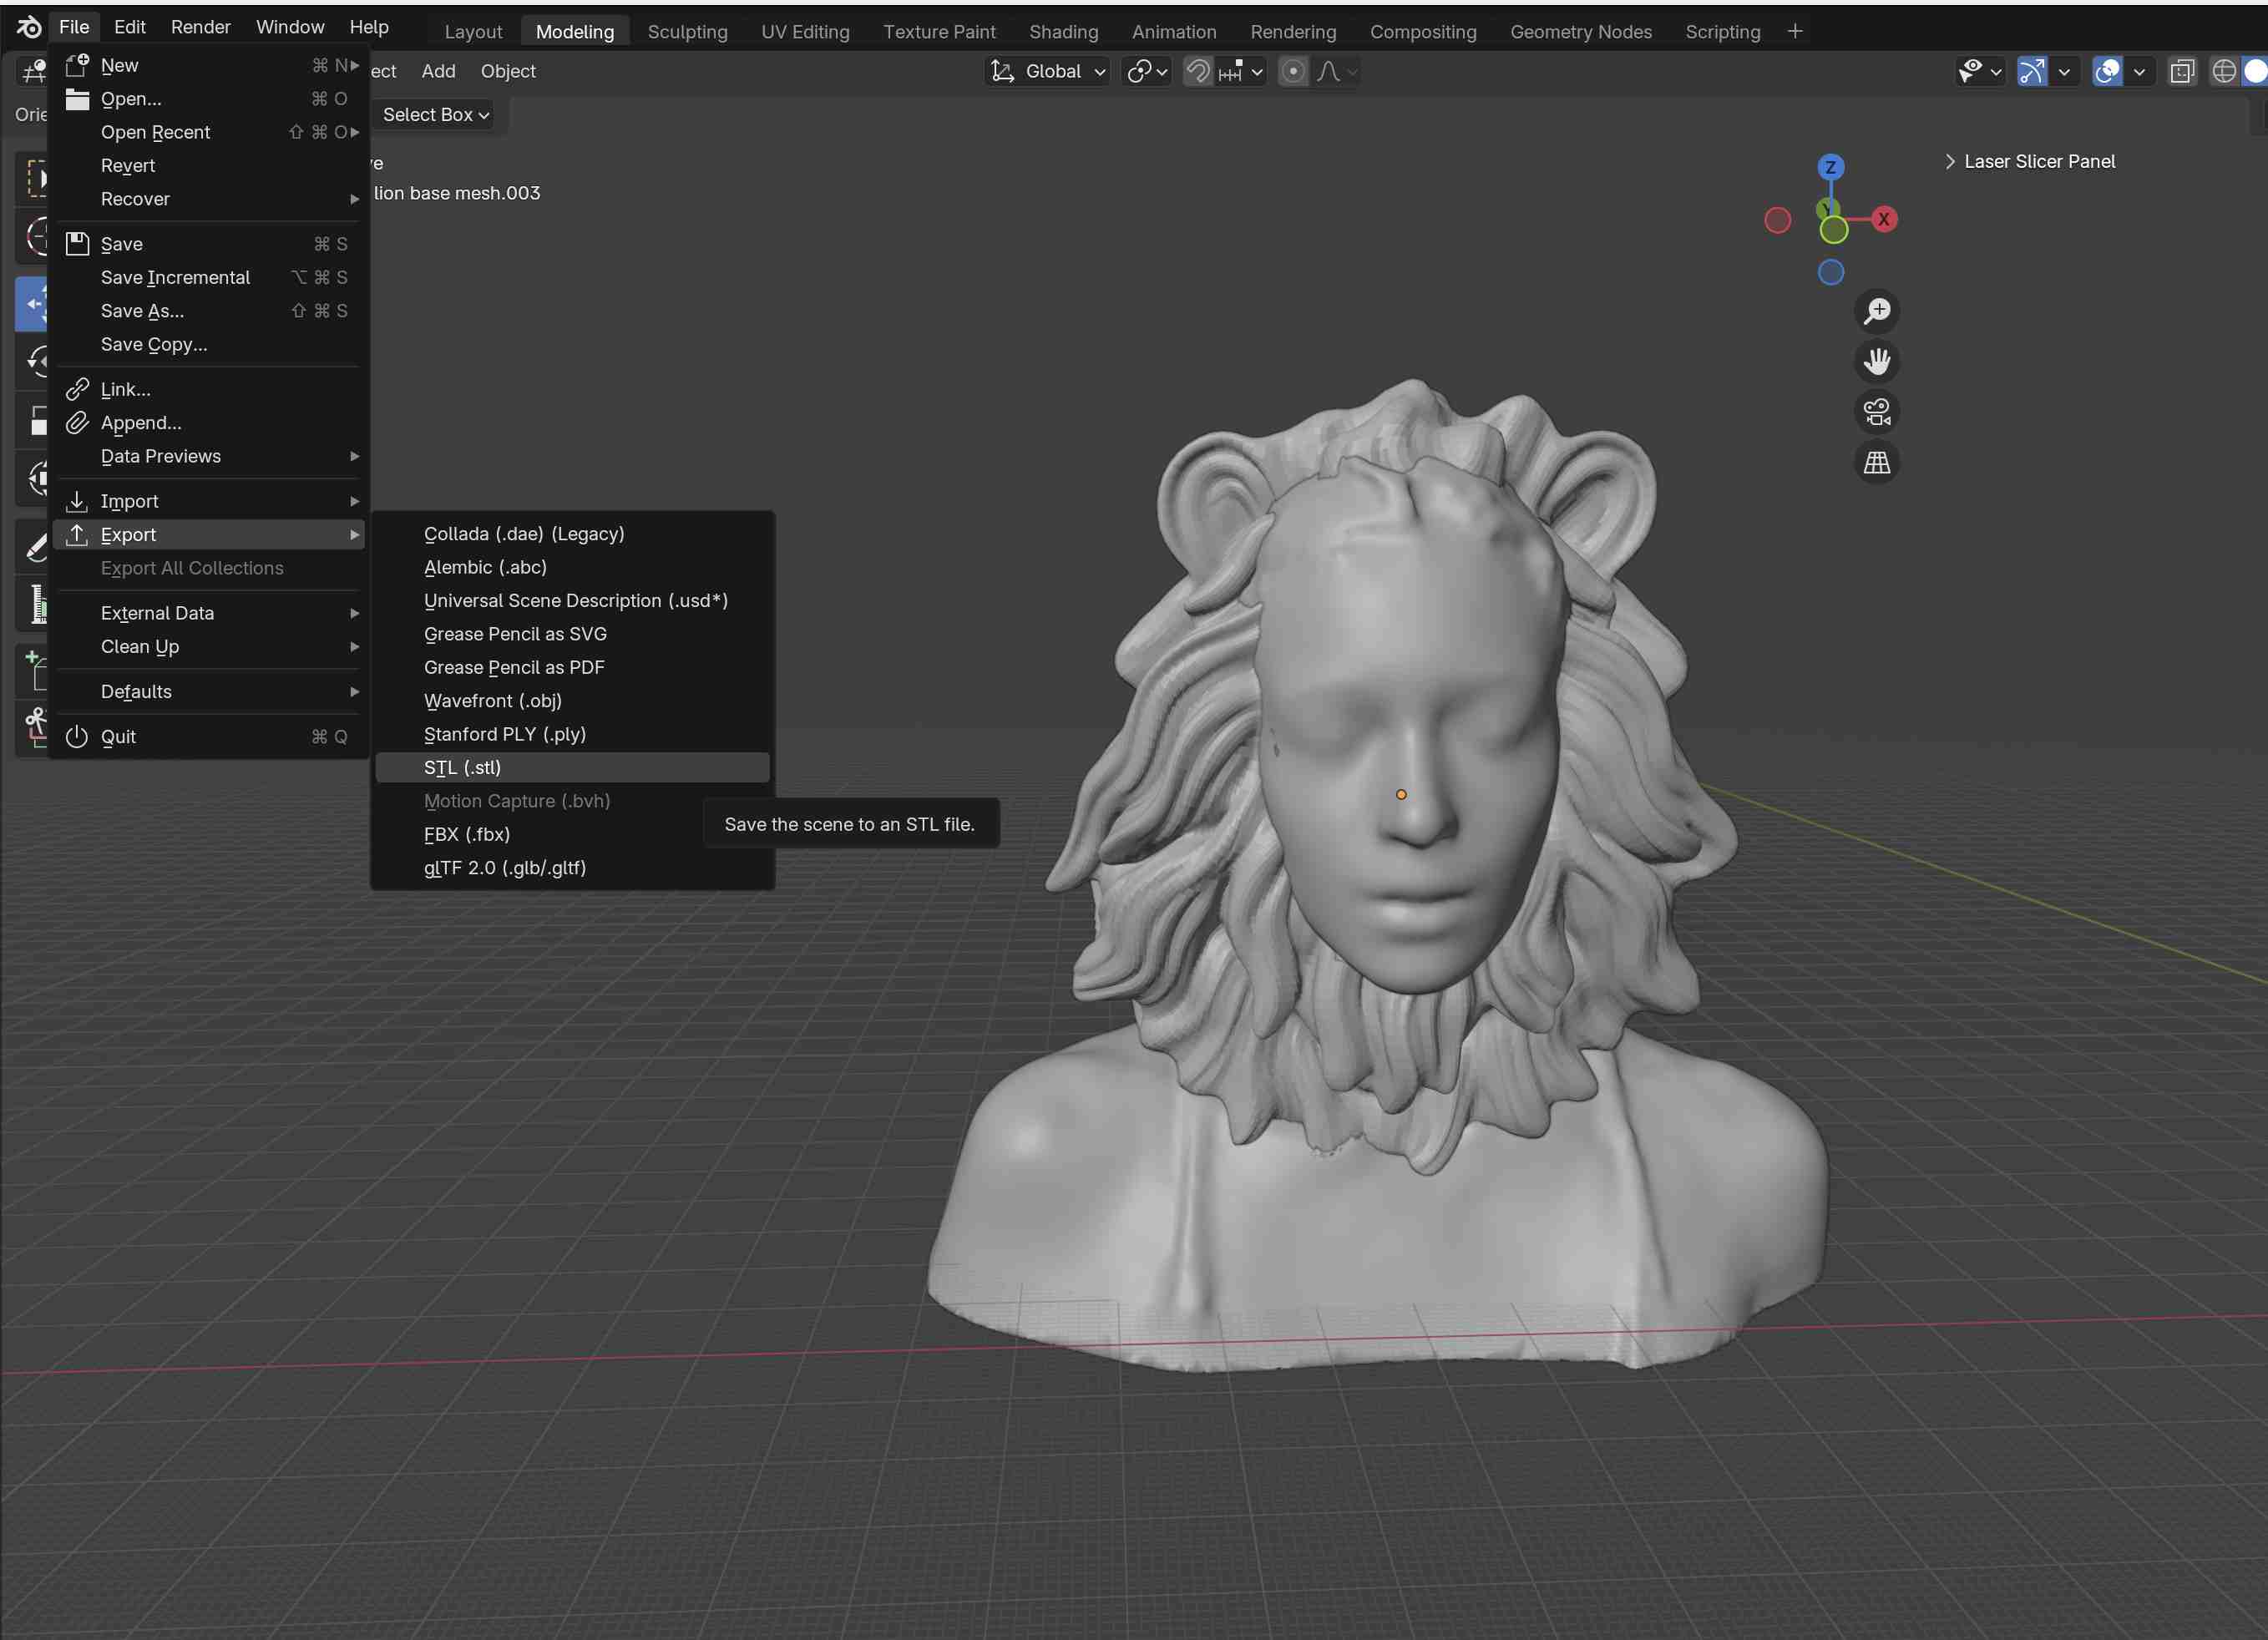This screenshot has height=1640, width=2268.
Task: Open snapping options dropdown
Action: tap(1241, 71)
